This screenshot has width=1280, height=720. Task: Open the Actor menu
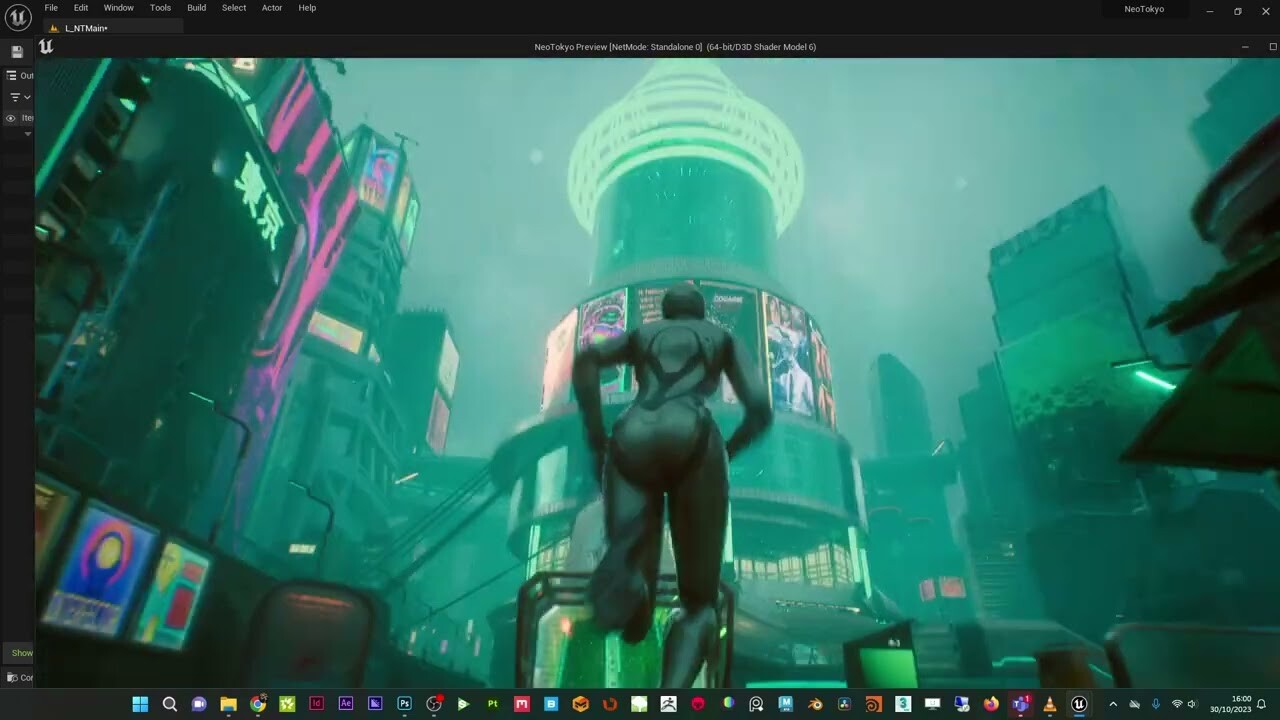[x=272, y=8]
